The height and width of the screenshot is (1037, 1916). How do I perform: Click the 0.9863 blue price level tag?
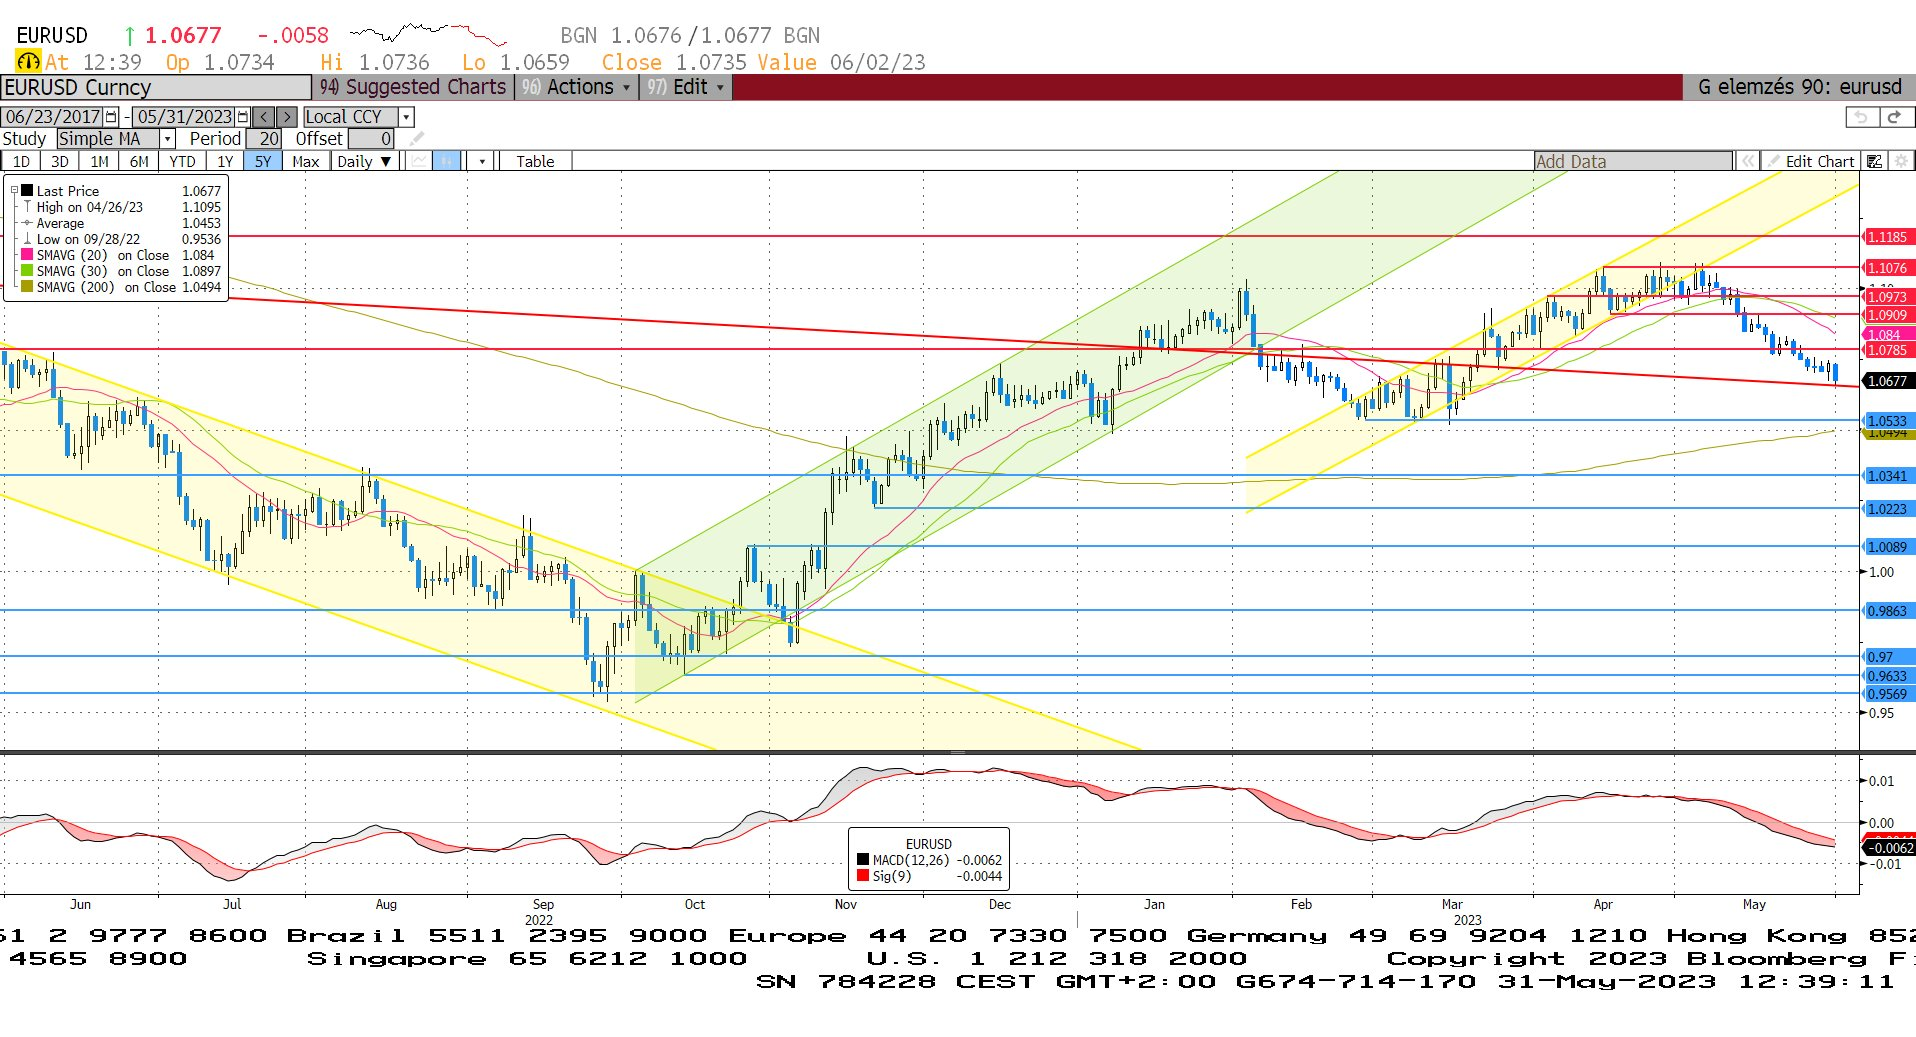coord(1888,611)
